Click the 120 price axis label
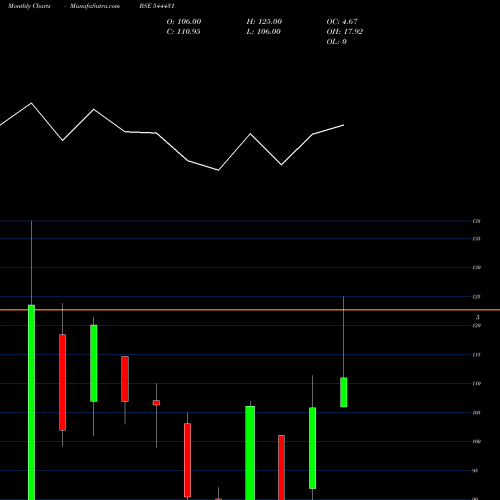This screenshot has width=500, height=500. coord(476,326)
